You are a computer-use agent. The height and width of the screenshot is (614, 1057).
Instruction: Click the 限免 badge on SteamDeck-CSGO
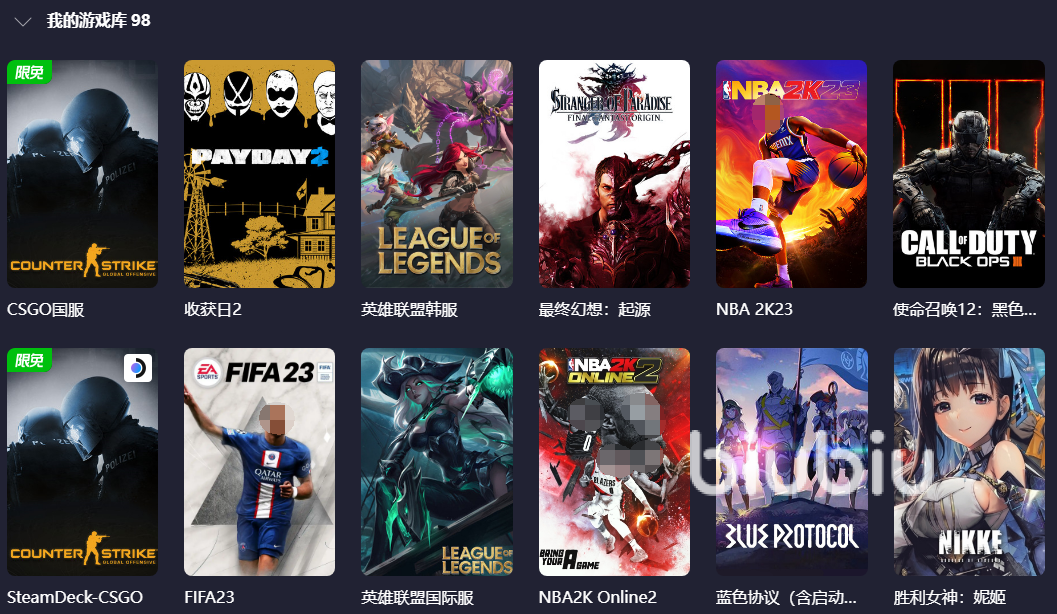click(x=29, y=360)
